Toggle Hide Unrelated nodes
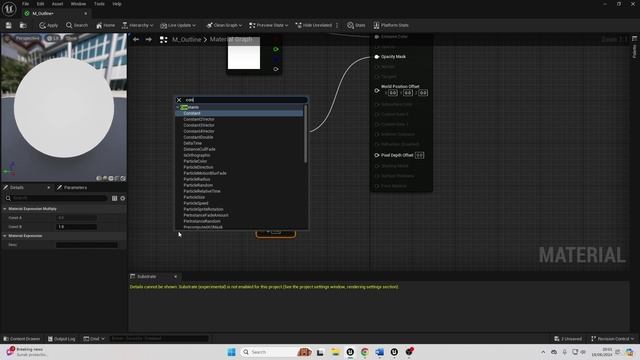Screen dimensions: 640x360 point(313,25)
